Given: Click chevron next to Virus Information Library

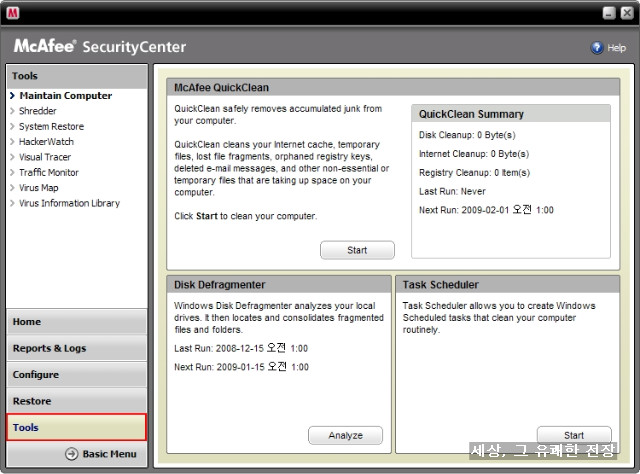Looking at the screenshot, I should [x=12, y=203].
